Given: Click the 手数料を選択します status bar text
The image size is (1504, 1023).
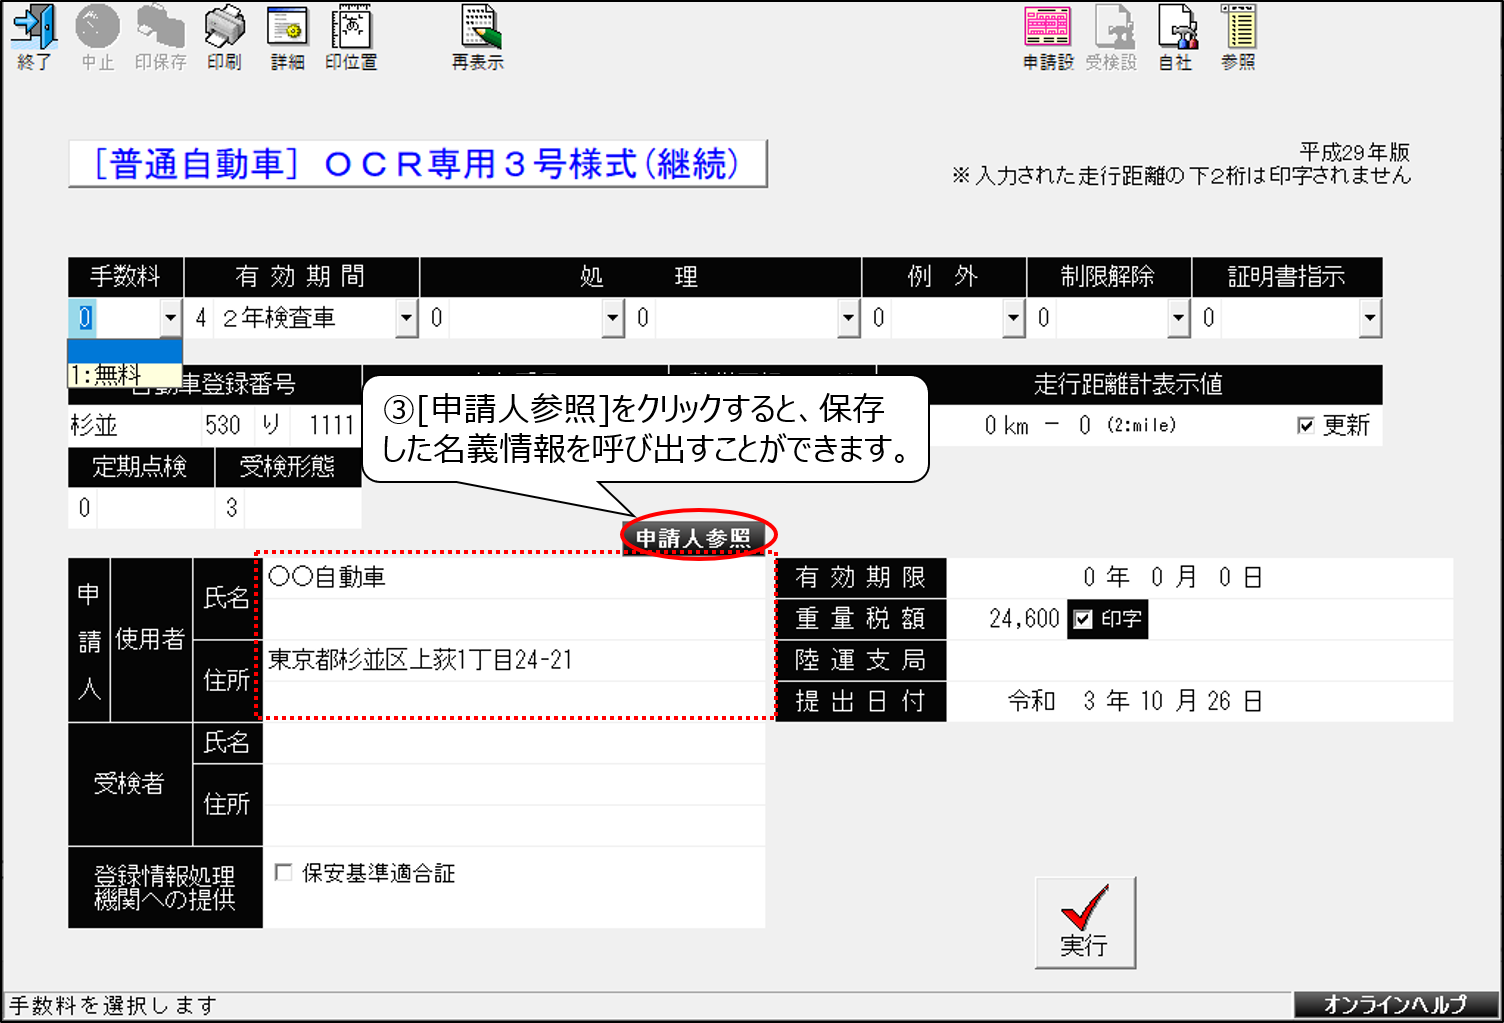Looking at the screenshot, I should coord(112,1005).
